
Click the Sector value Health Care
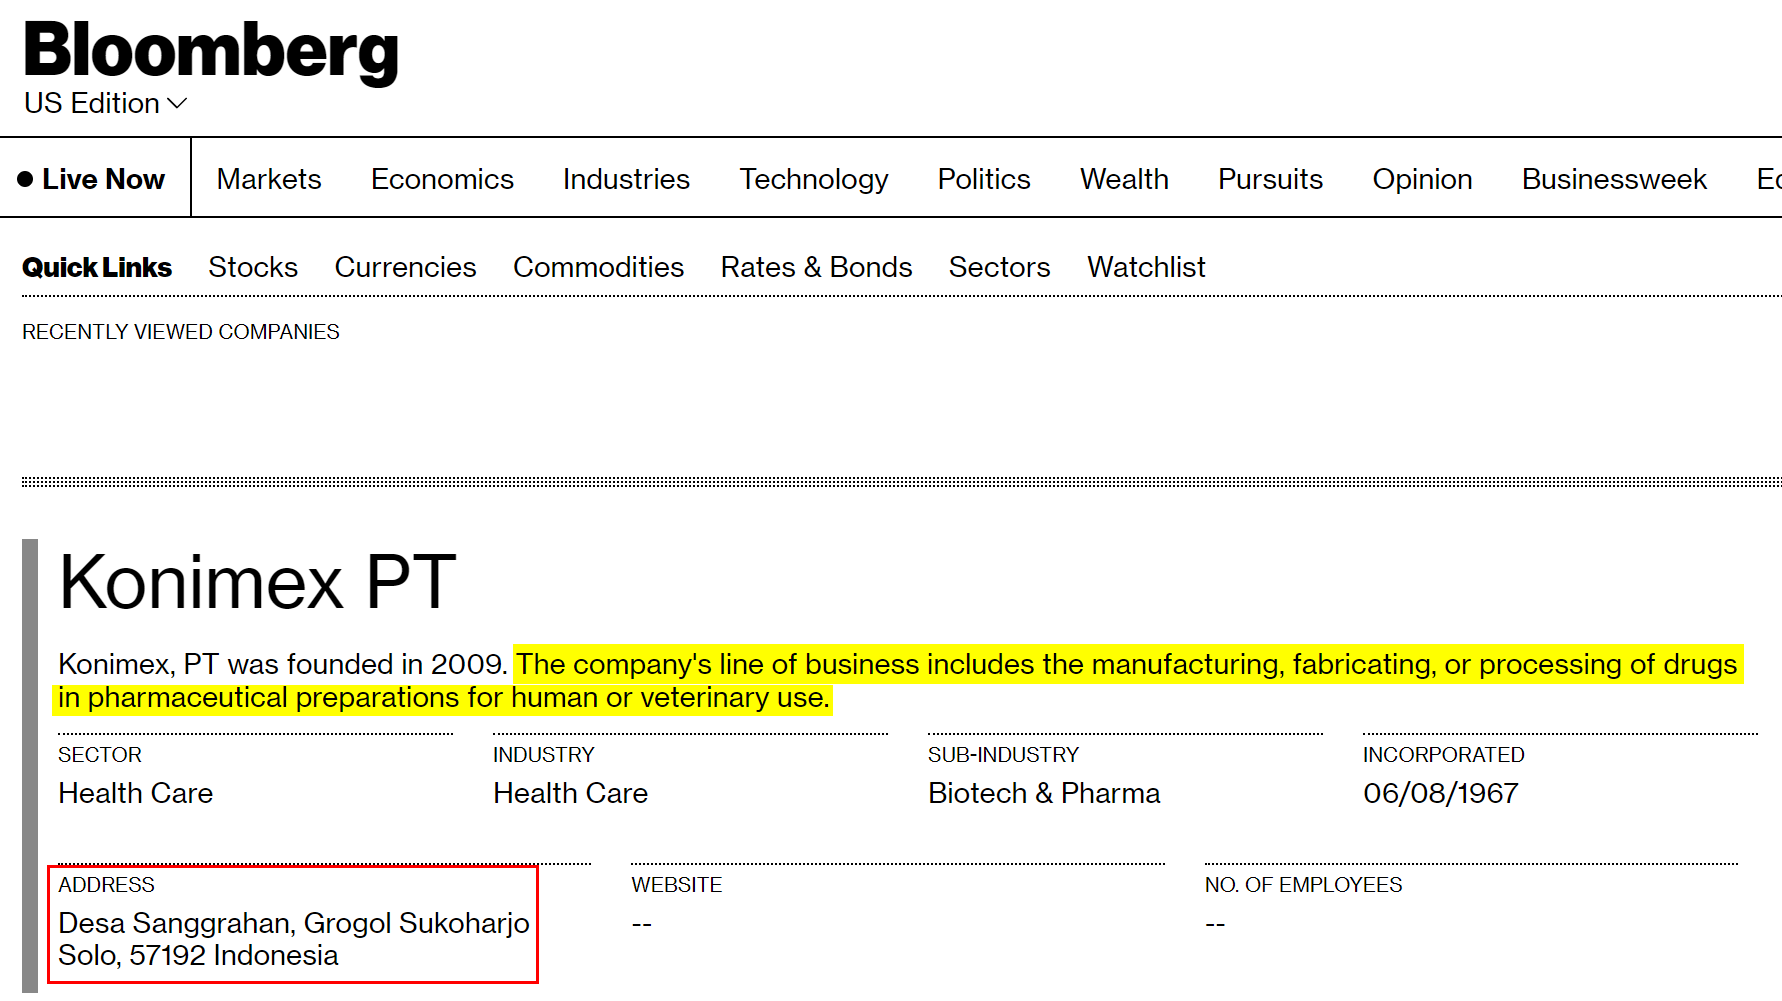[135, 793]
